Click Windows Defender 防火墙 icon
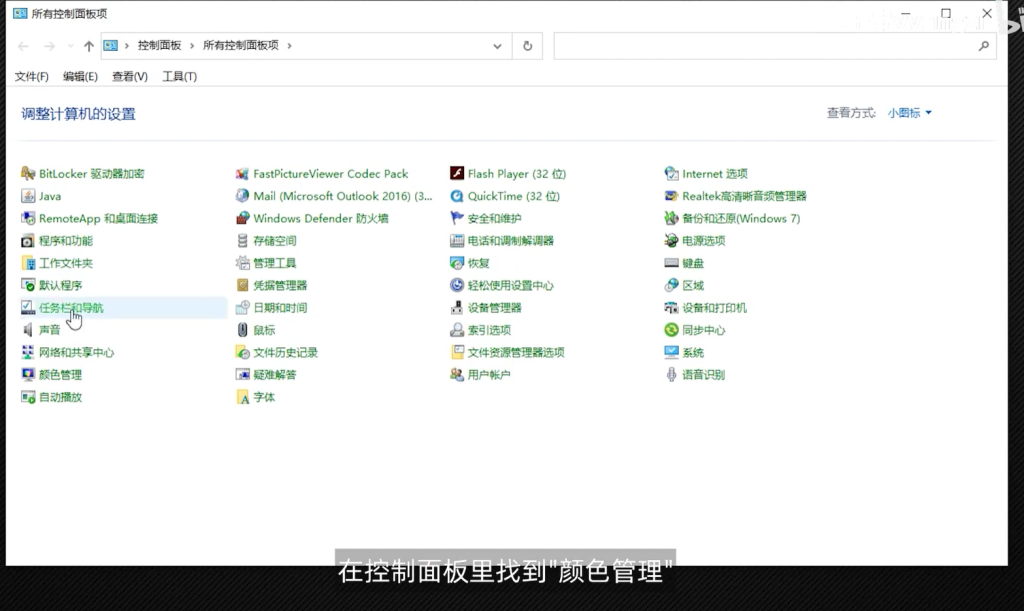 pyautogui.click(x=242, y=218)
